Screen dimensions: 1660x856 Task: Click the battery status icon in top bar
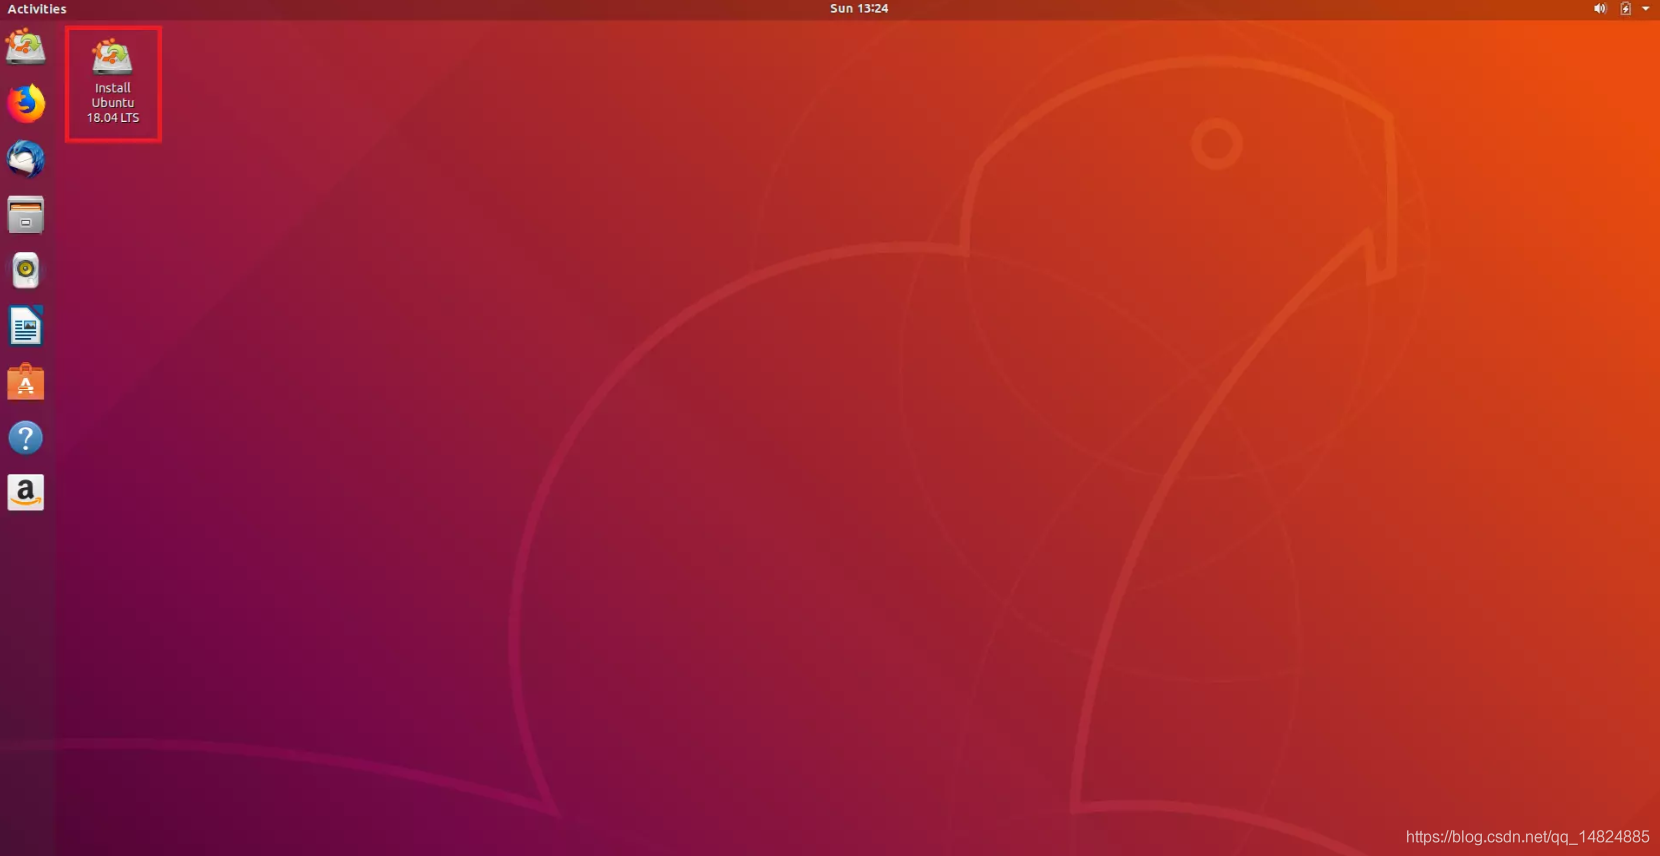(x=1626, y=9)
